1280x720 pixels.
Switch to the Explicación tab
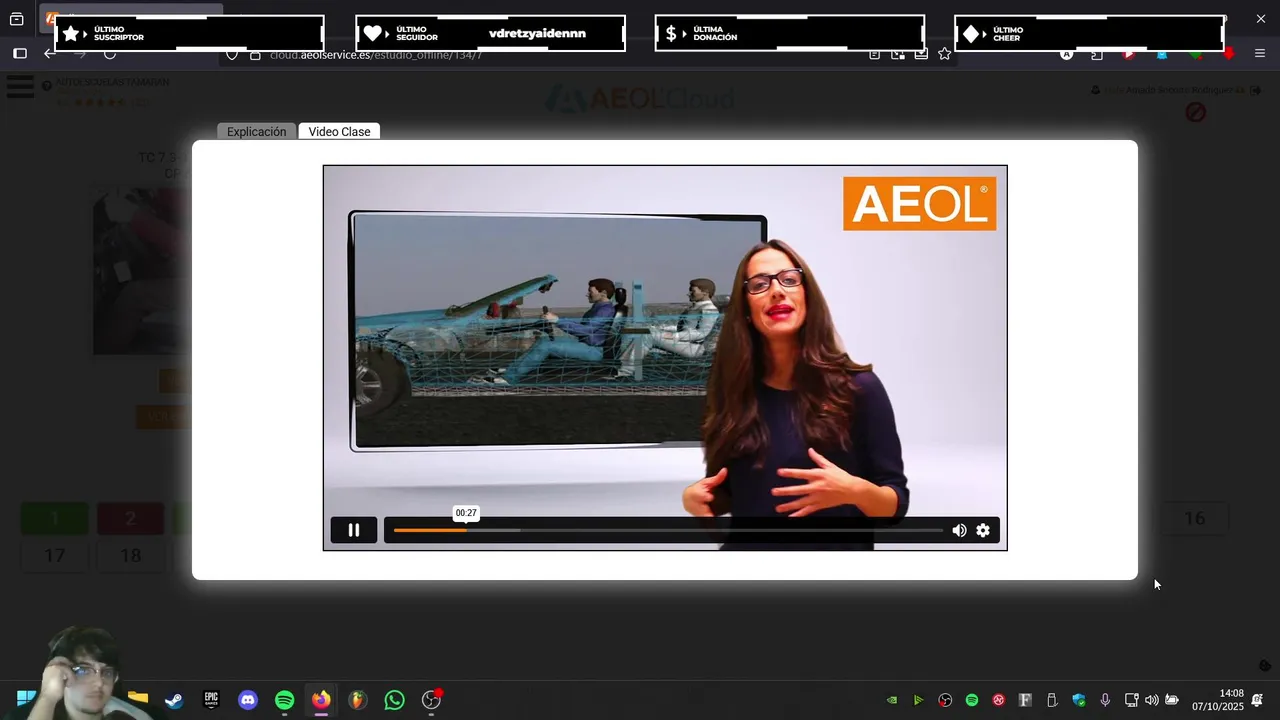pyautogui.click(x=256, y=132)
